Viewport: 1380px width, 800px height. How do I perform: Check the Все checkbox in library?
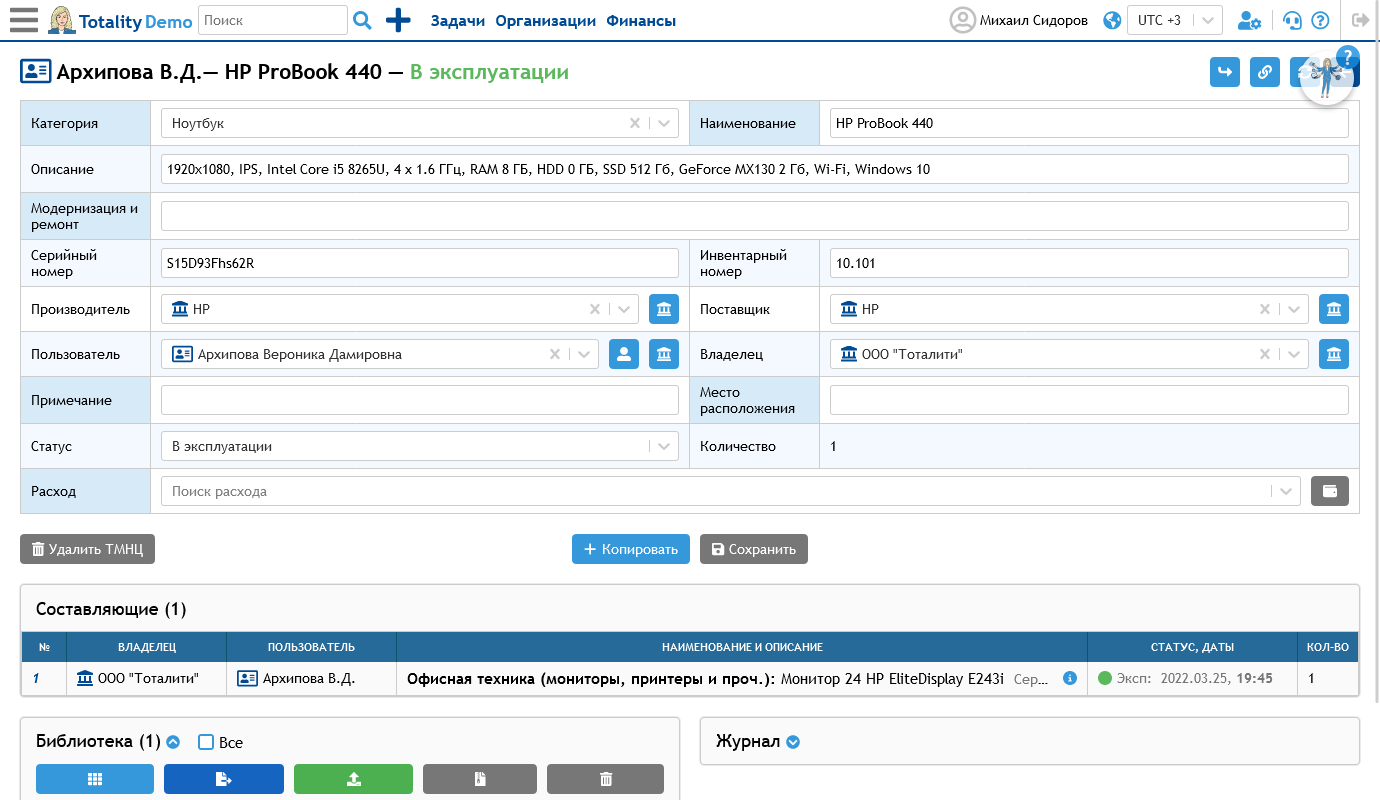pos(206,742)
